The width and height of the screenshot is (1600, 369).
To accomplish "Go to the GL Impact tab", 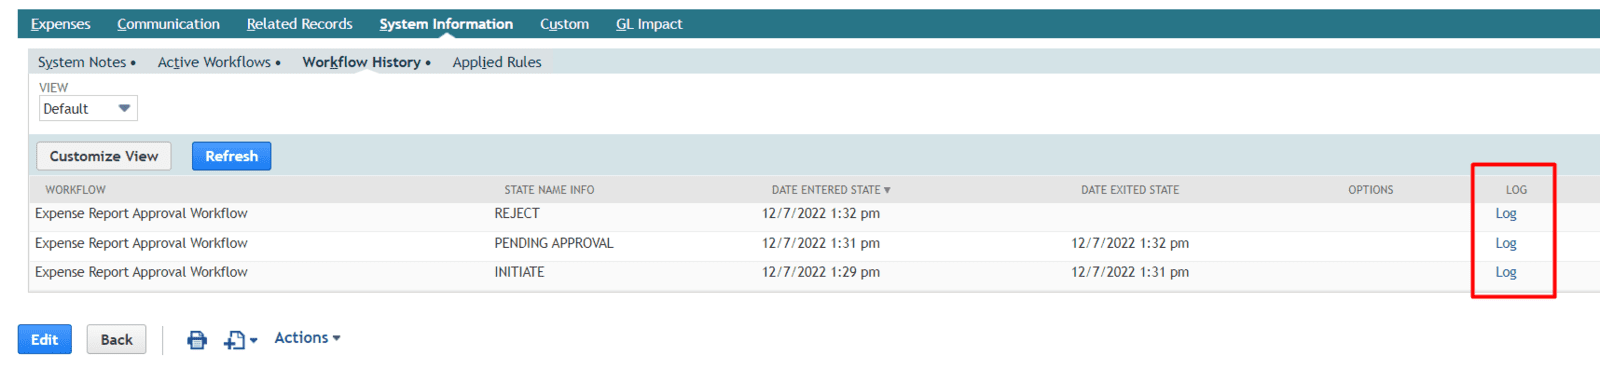I will (649, 24).
